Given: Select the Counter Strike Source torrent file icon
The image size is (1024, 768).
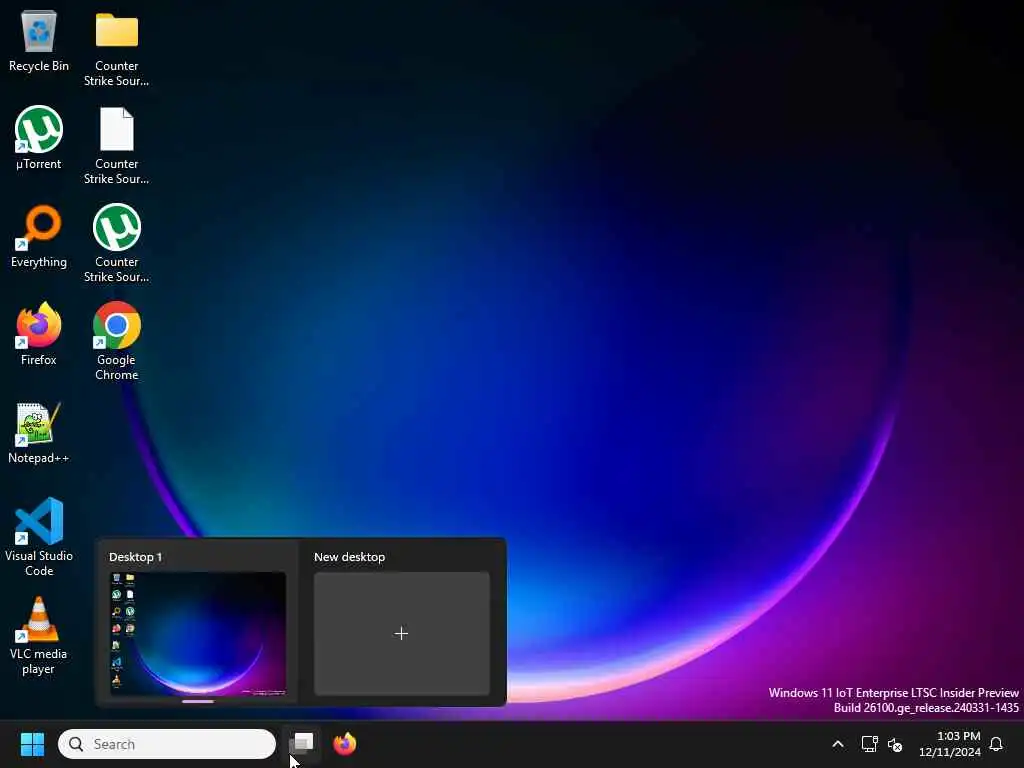Looking at the screenshot, I should click(x=116, y=243).
